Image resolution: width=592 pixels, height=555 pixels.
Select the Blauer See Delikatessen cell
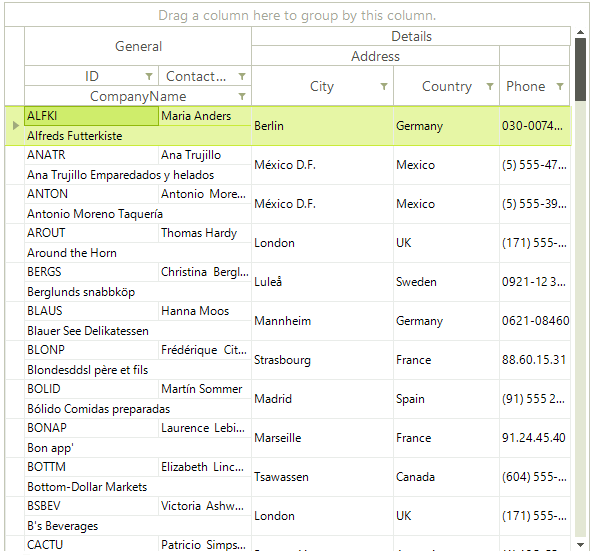point(138,331)
